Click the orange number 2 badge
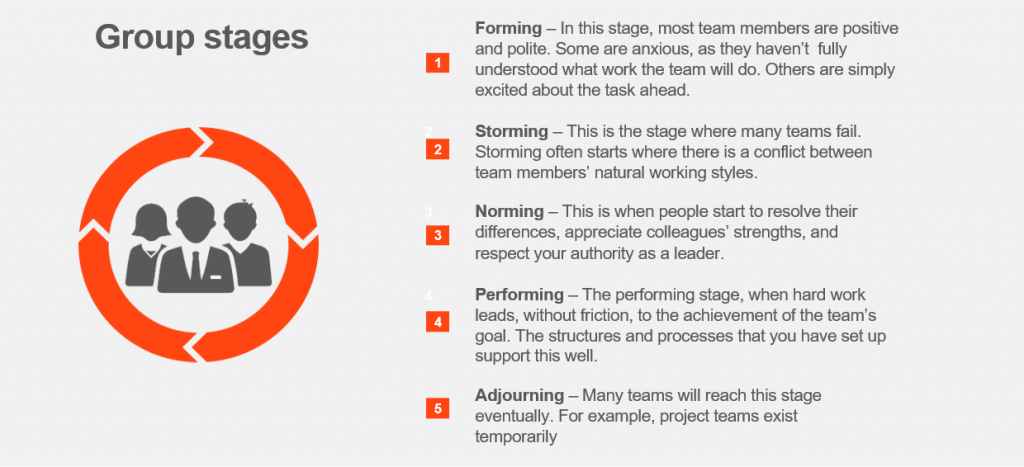Image resolution: width=1024 pixels, height=467 pixels. 438,150
